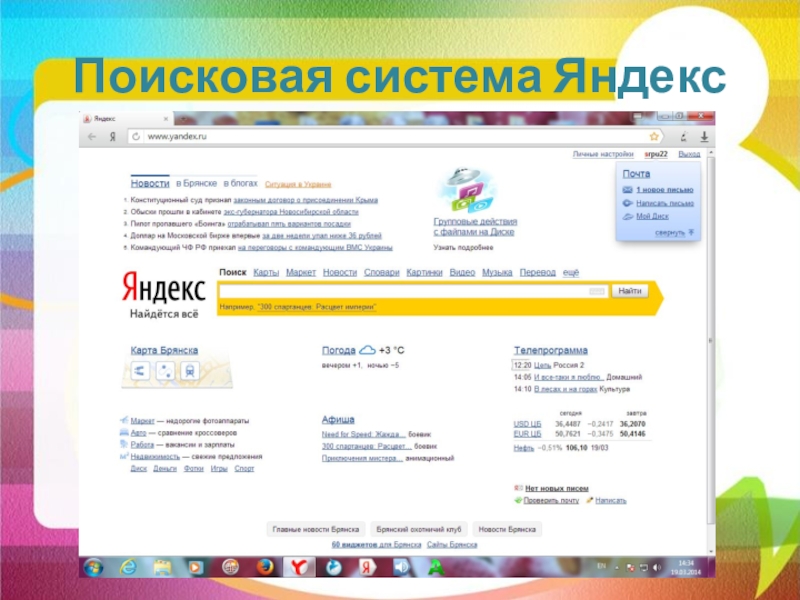Click the volume speaker in system tray

tap(657, 567)
